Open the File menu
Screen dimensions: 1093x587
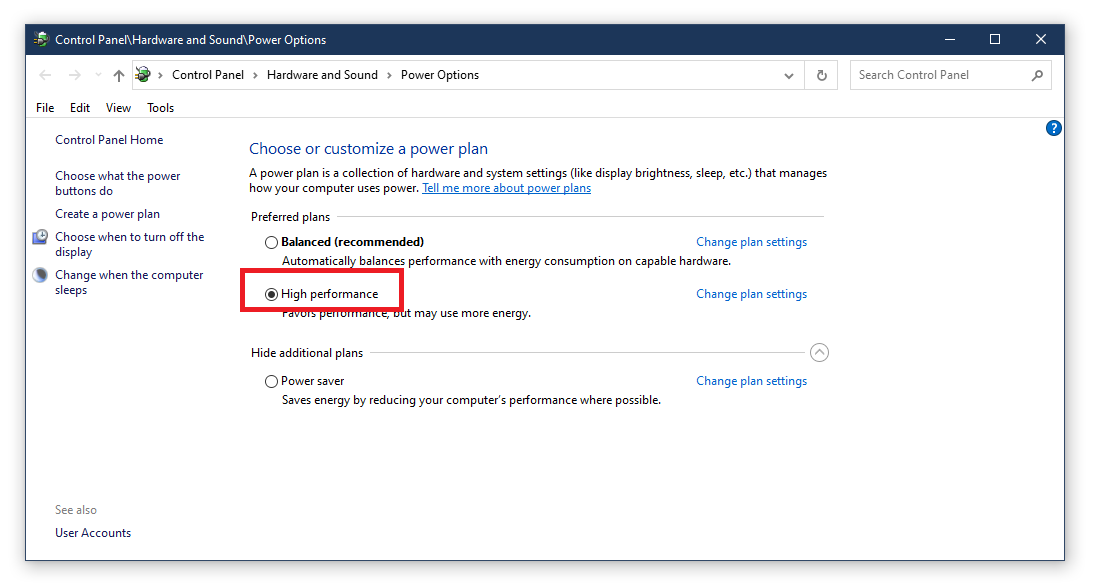(45, 108)
